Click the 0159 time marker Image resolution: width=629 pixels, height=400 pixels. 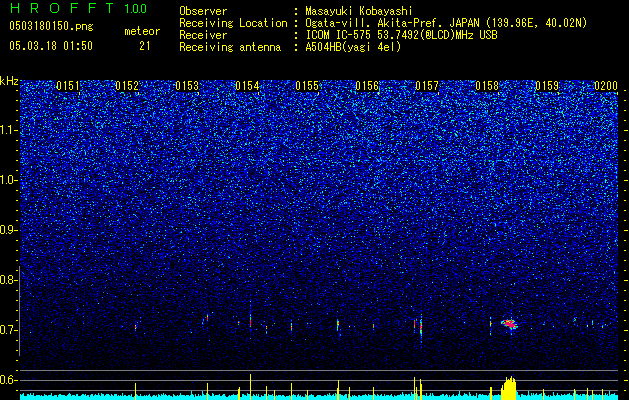point(547,86)
